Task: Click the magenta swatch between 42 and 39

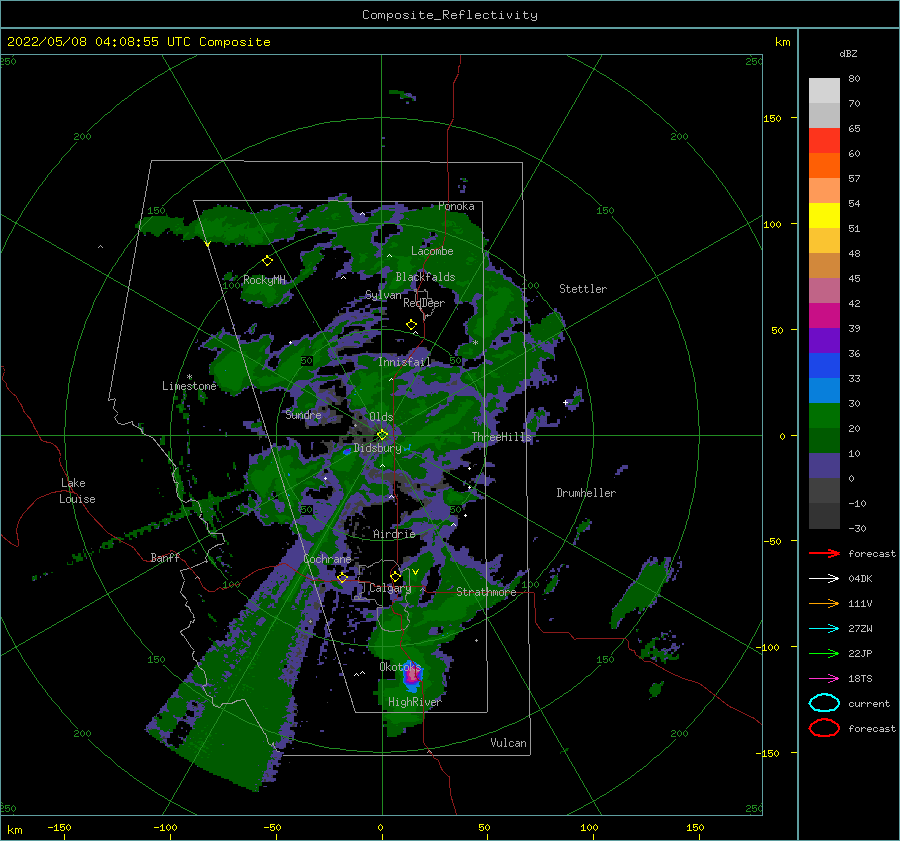Action: (x=824, y=316)
